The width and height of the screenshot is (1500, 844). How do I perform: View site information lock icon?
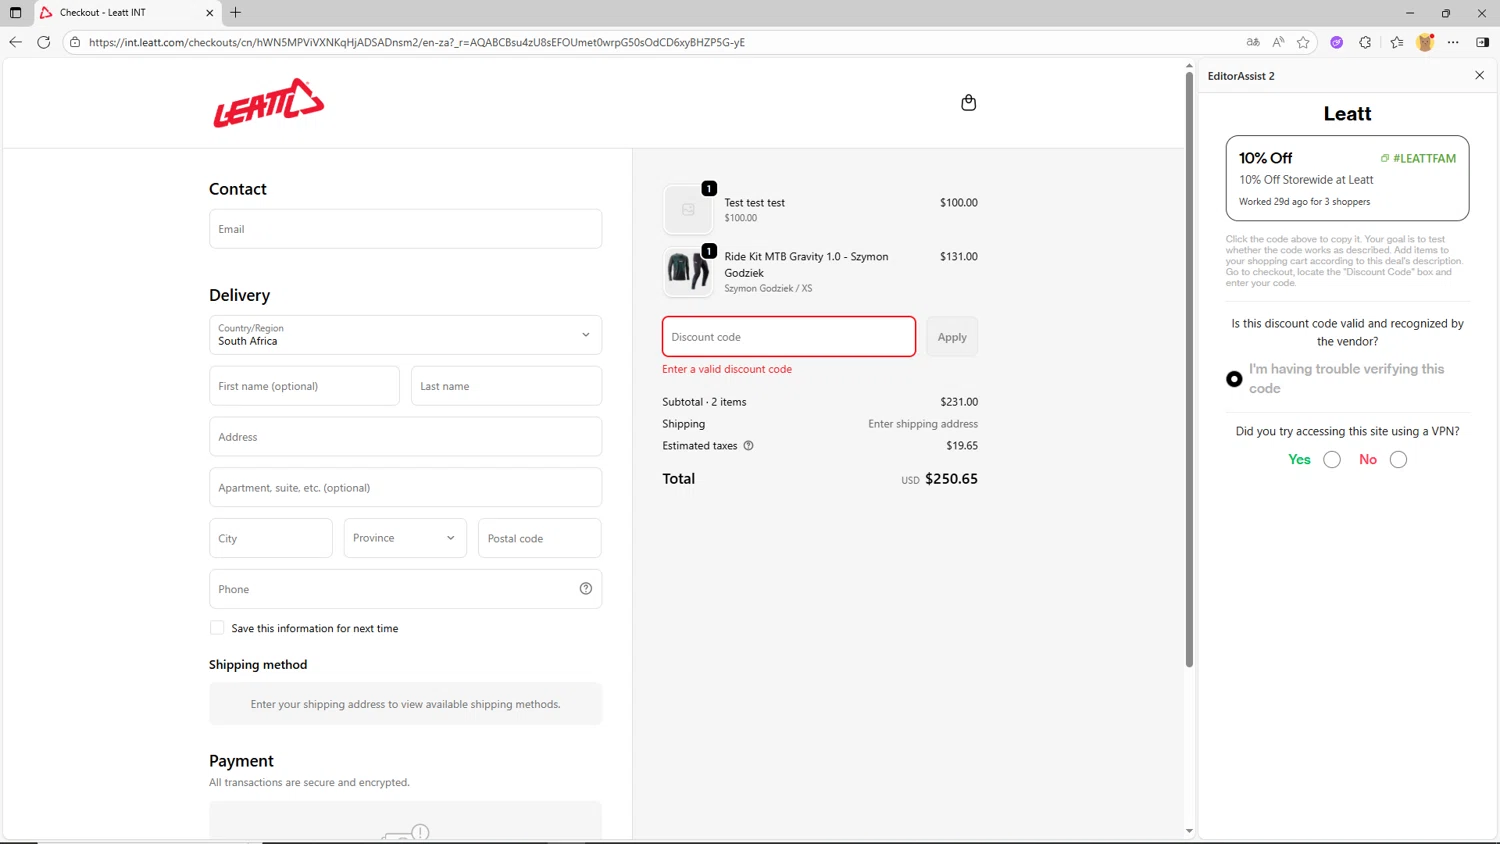[x=75, y=42]
